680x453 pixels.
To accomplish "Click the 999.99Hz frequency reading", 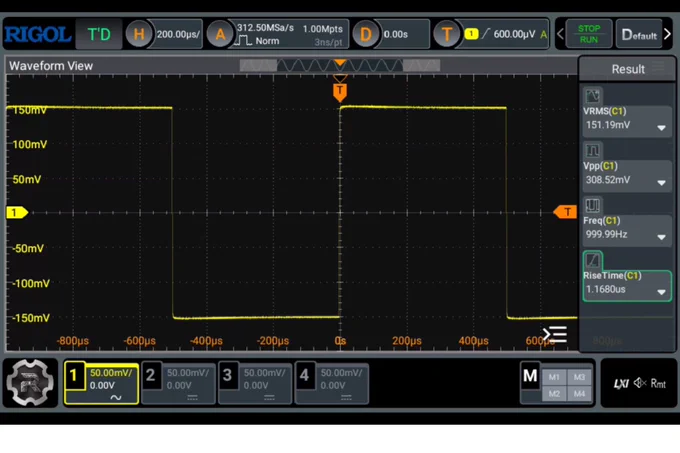I will click(606, 234).
